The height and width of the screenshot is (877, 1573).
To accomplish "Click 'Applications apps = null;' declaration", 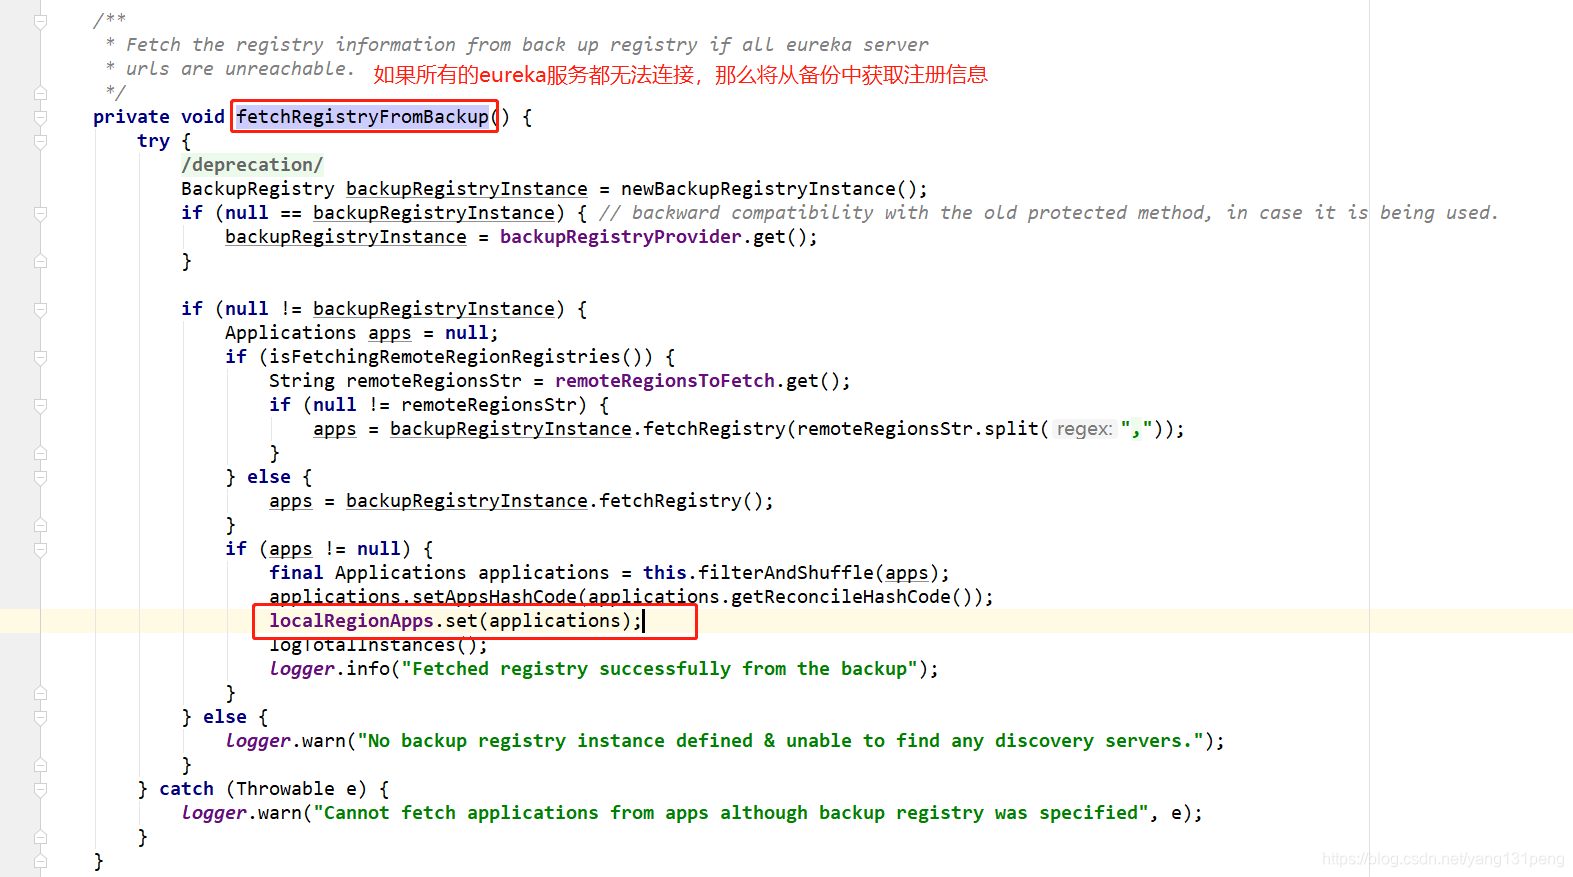I will 362,333.
